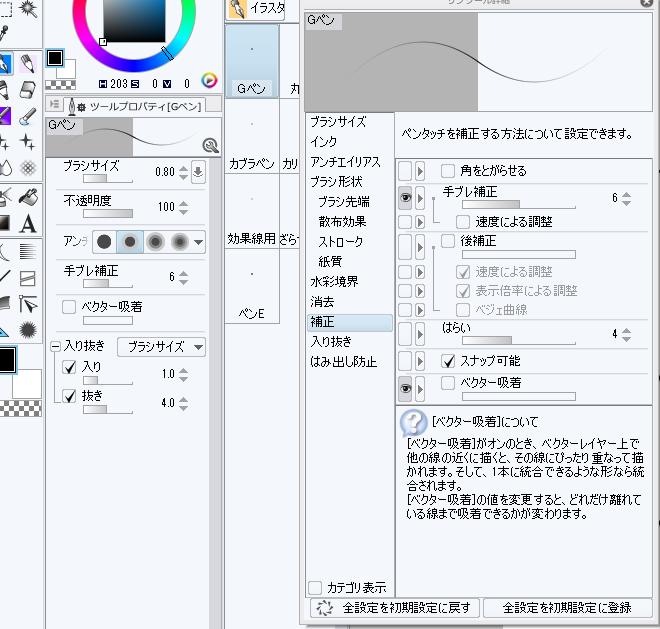This screenshot has width=660, height=629.
Task: Select the 入り抜き category in list
Action: coord(330,342)
